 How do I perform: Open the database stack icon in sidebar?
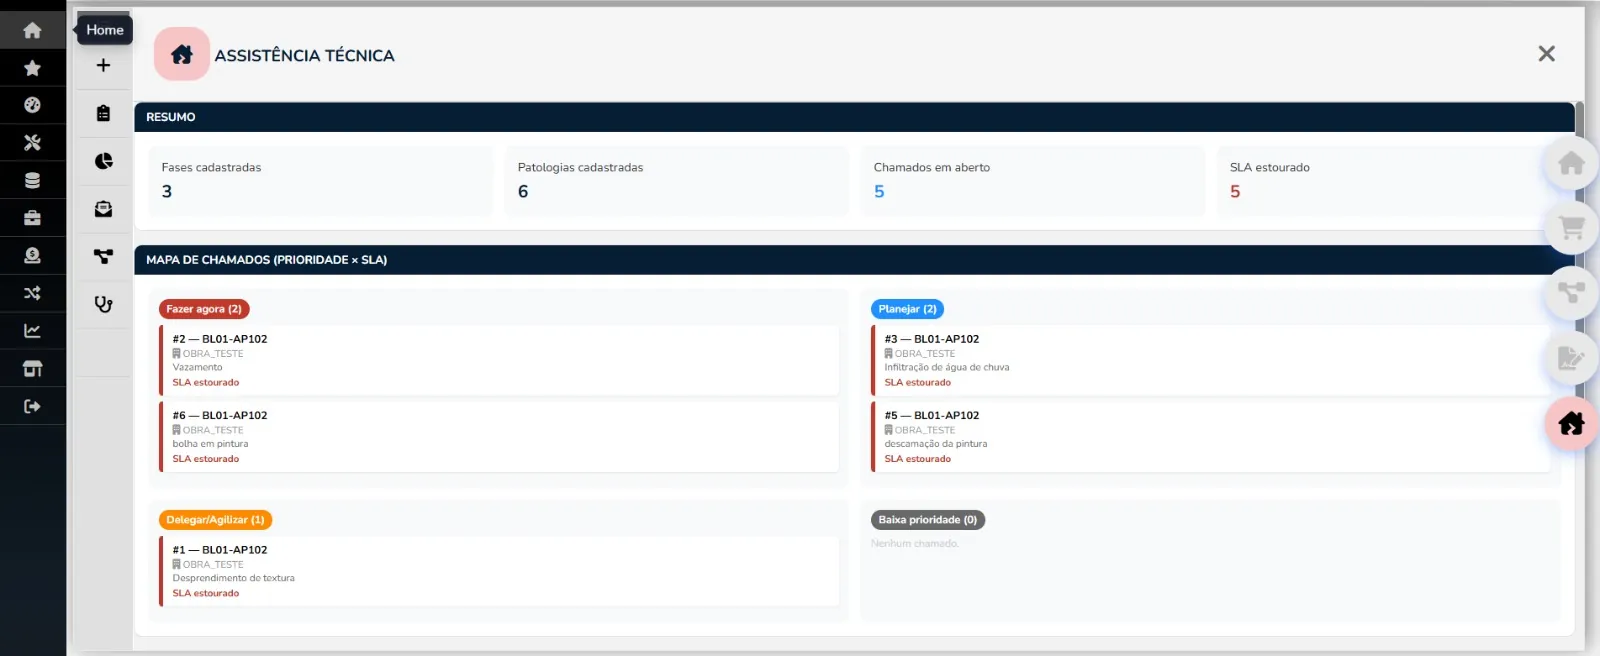pyautogui.click(x=32, y=181)
